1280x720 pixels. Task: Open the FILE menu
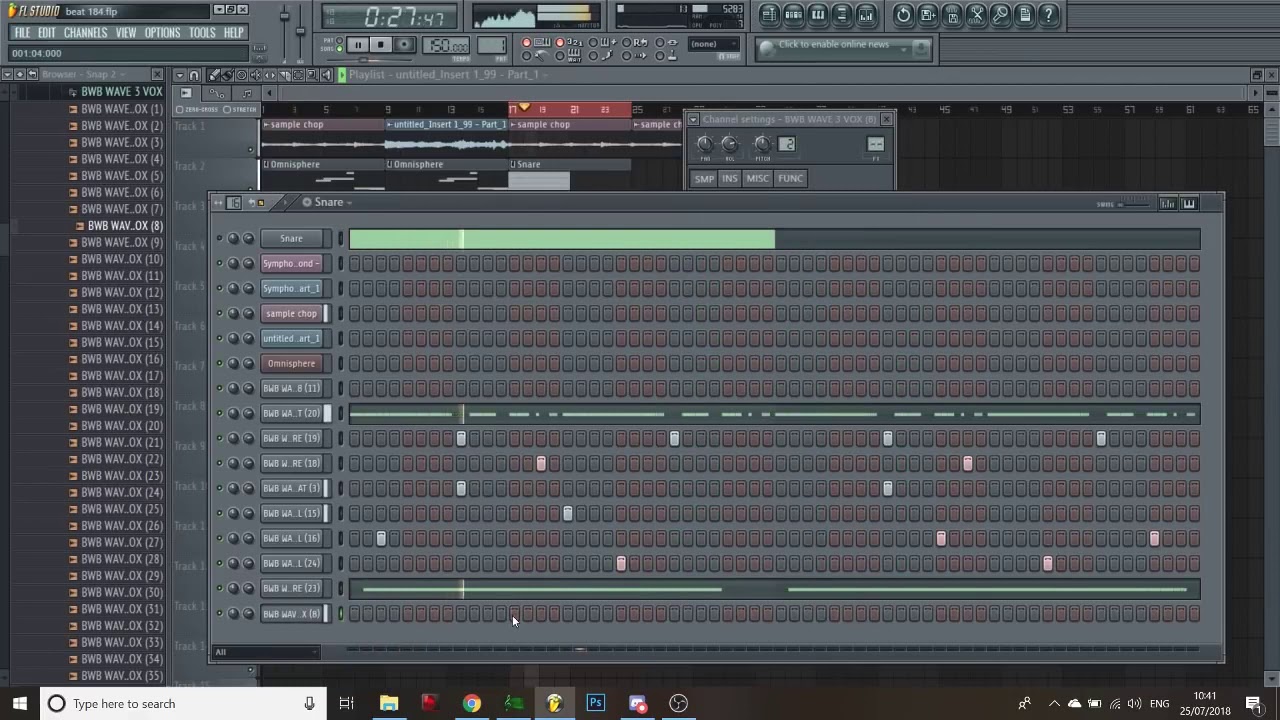[x=21, y=32]
